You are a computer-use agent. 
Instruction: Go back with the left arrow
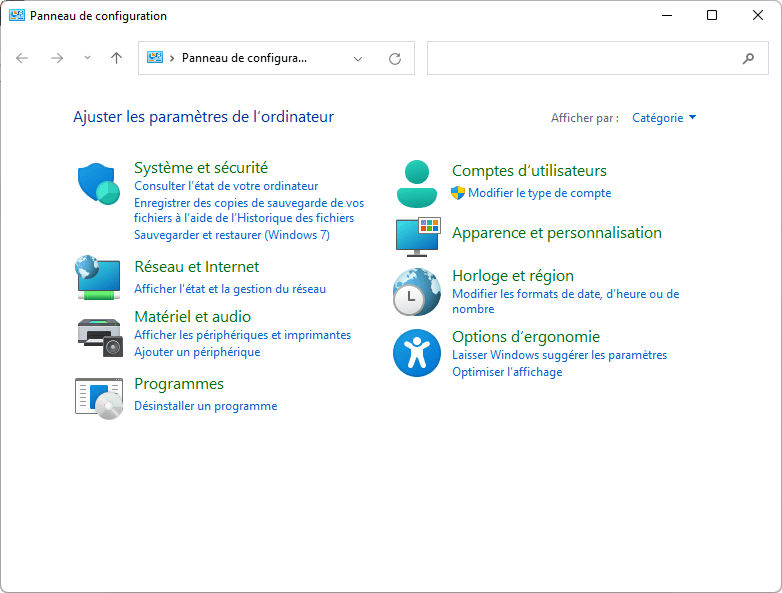pos(22,58)
